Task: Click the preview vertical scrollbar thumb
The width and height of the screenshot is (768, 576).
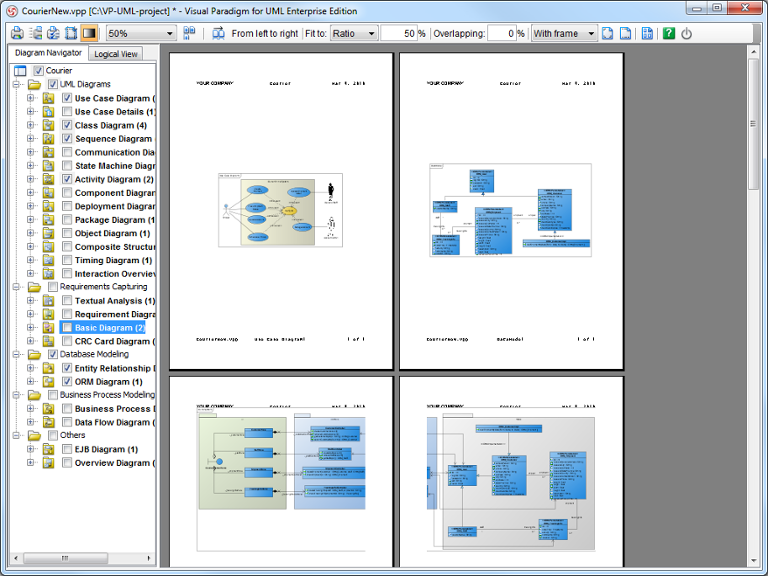Action: (753, 124)
